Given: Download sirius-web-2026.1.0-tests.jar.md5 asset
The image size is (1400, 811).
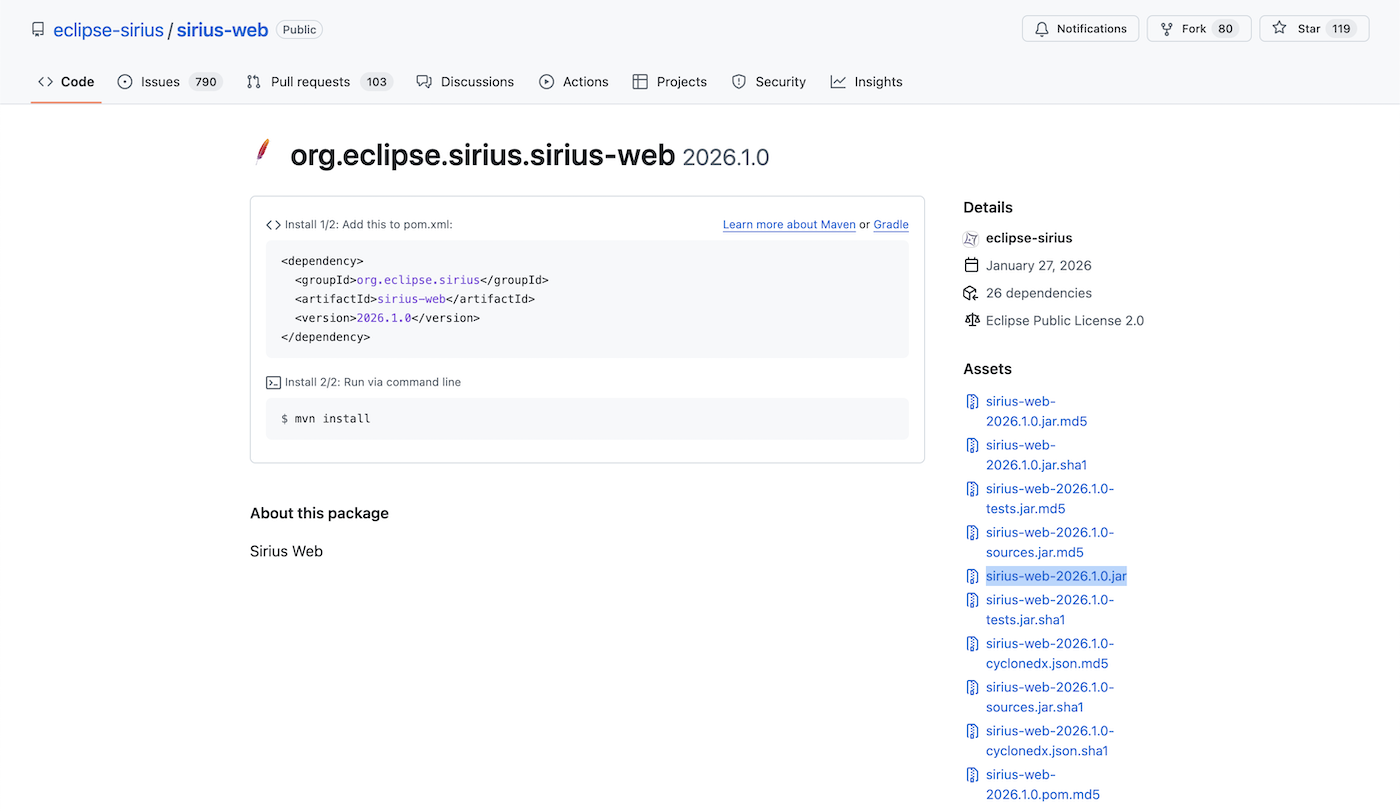Looking at the screenshot, I should [x=1050, y=499].
